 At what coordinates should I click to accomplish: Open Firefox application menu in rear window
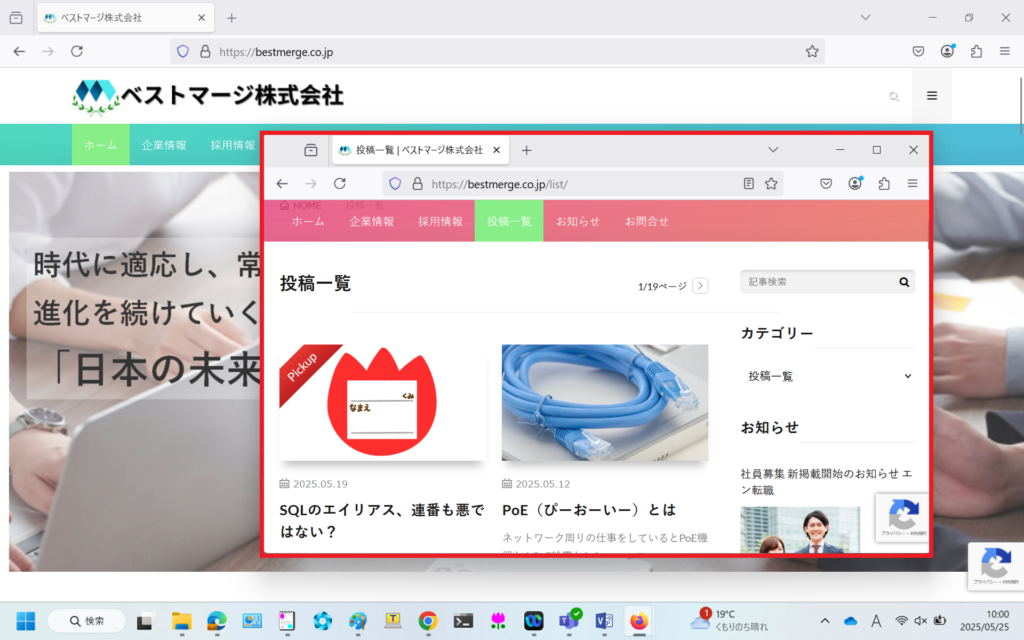1005,52
